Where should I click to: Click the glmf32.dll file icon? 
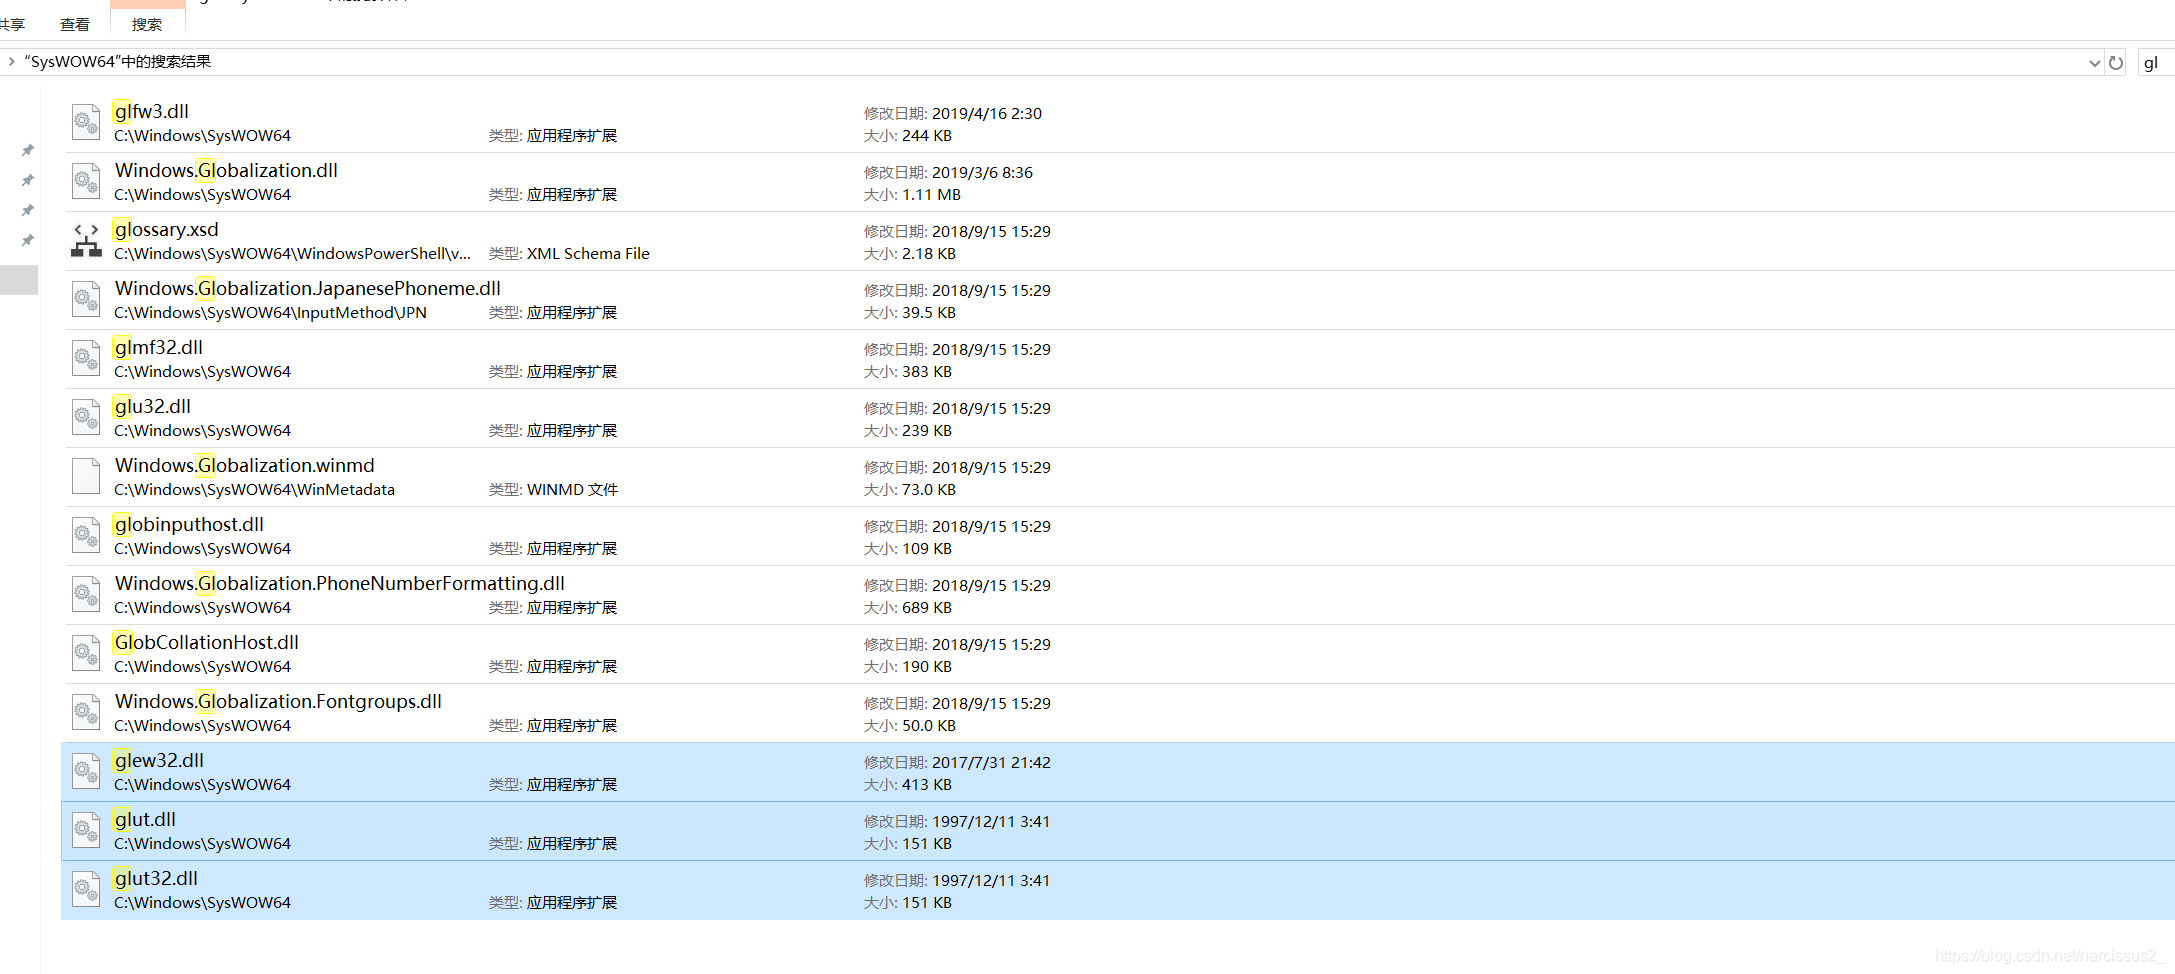click(86, 358)
